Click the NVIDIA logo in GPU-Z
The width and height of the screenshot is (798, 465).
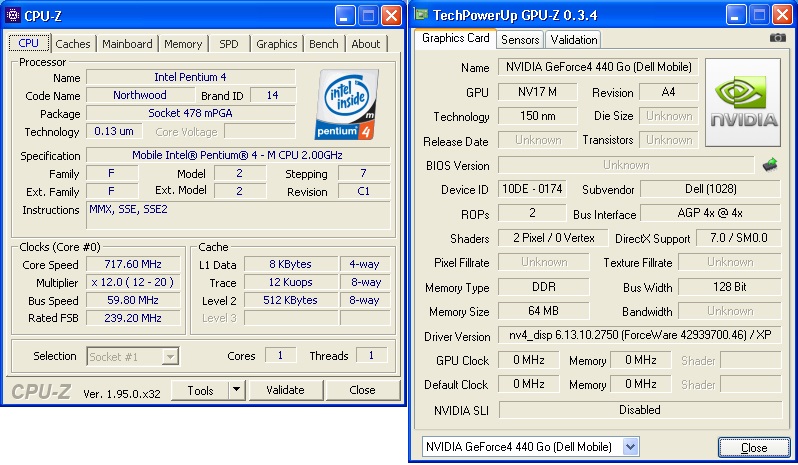tap(743, 102)
